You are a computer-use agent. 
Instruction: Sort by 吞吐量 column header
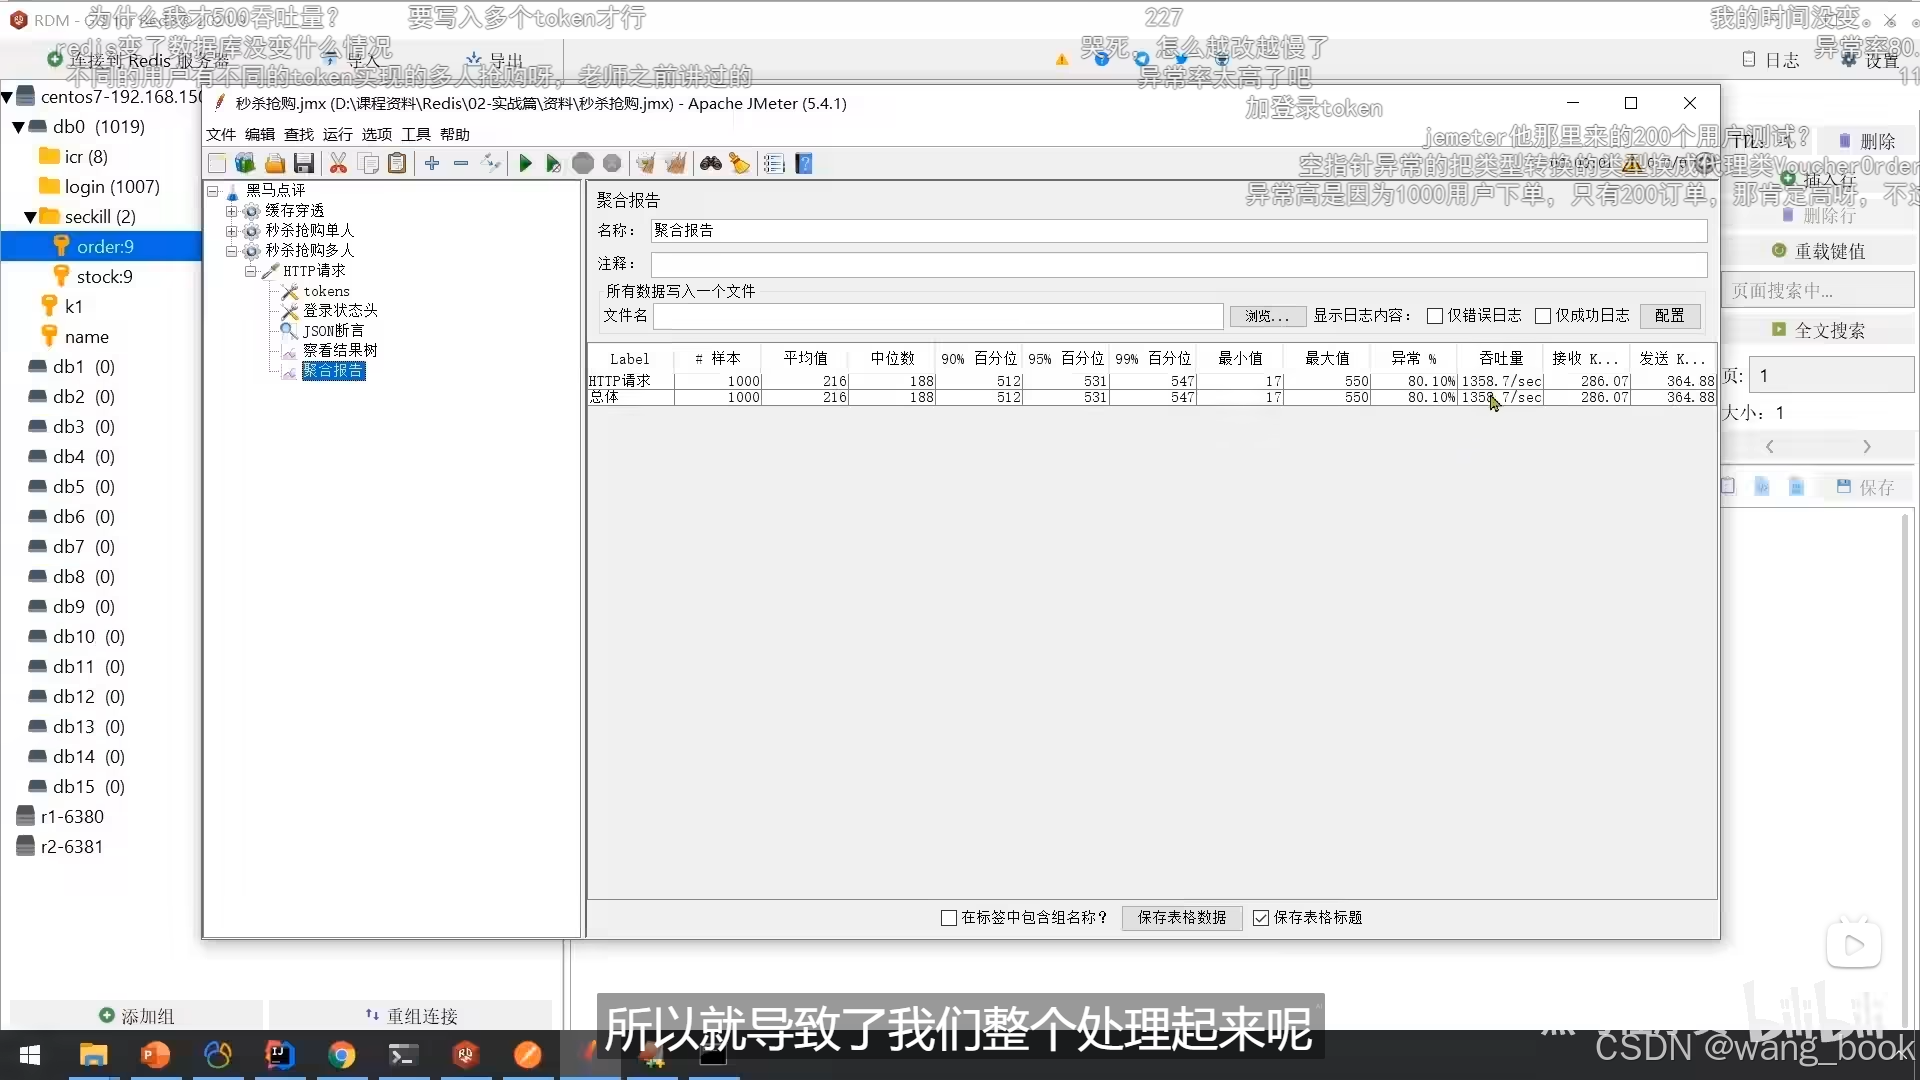(1501, 359)
